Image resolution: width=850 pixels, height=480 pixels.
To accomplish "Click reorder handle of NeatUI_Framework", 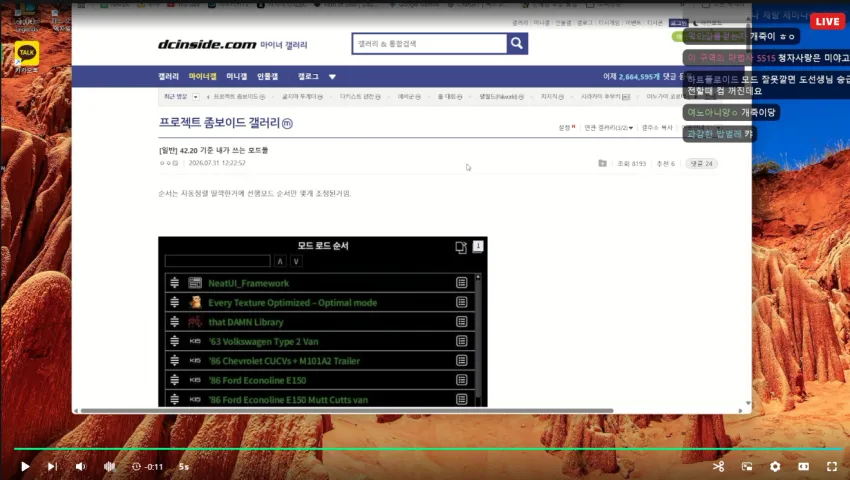I will [x=175, y=283].
